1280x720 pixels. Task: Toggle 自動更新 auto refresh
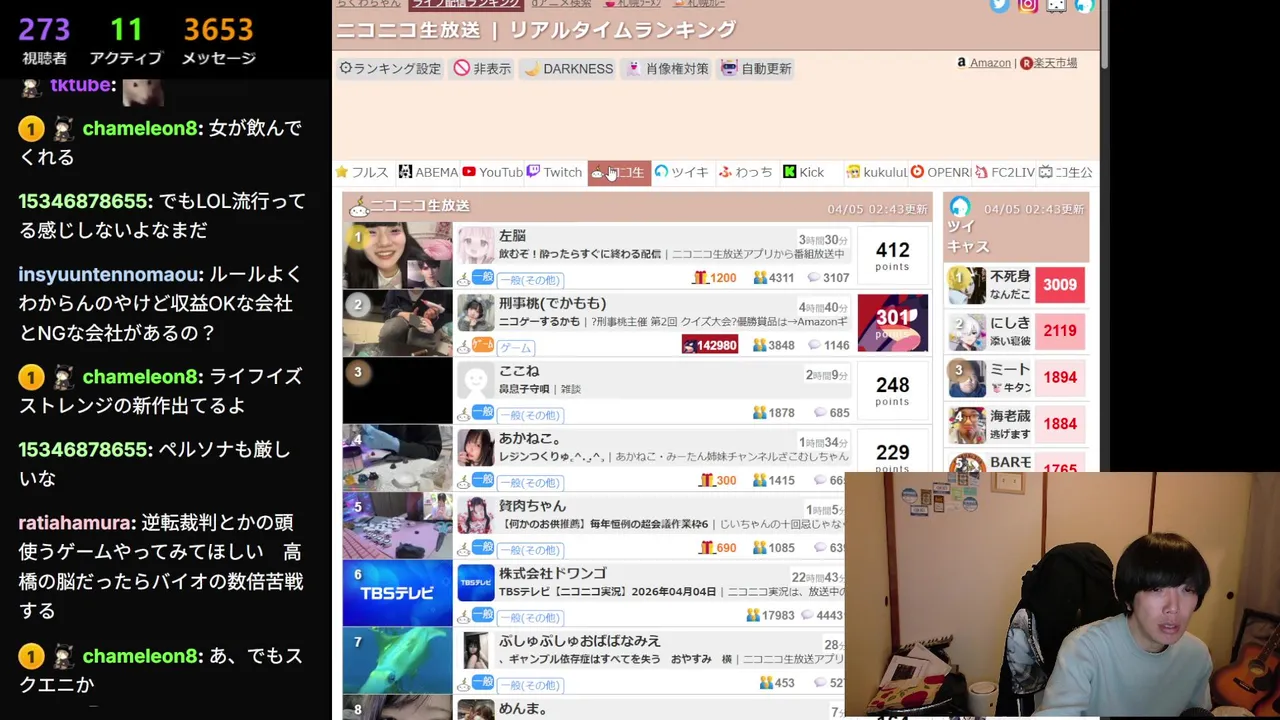point(756,68)
